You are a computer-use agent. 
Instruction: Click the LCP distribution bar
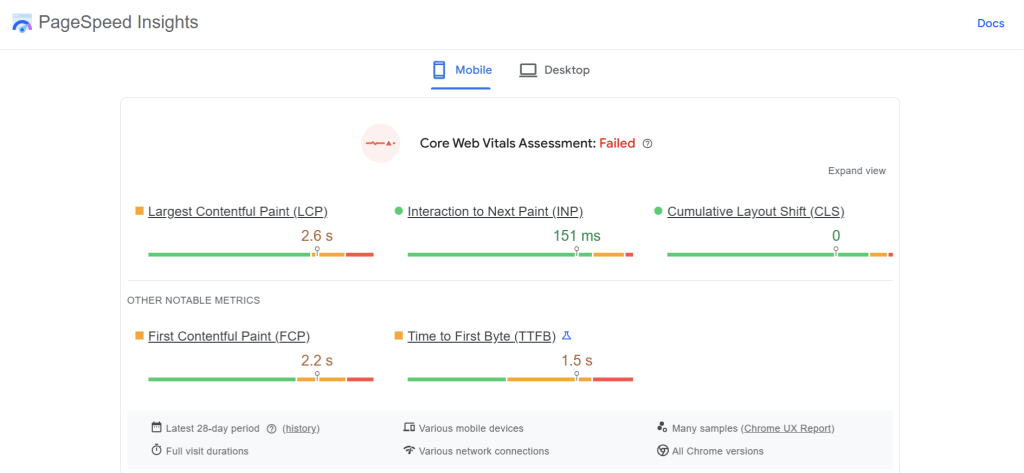click(261, 254)
